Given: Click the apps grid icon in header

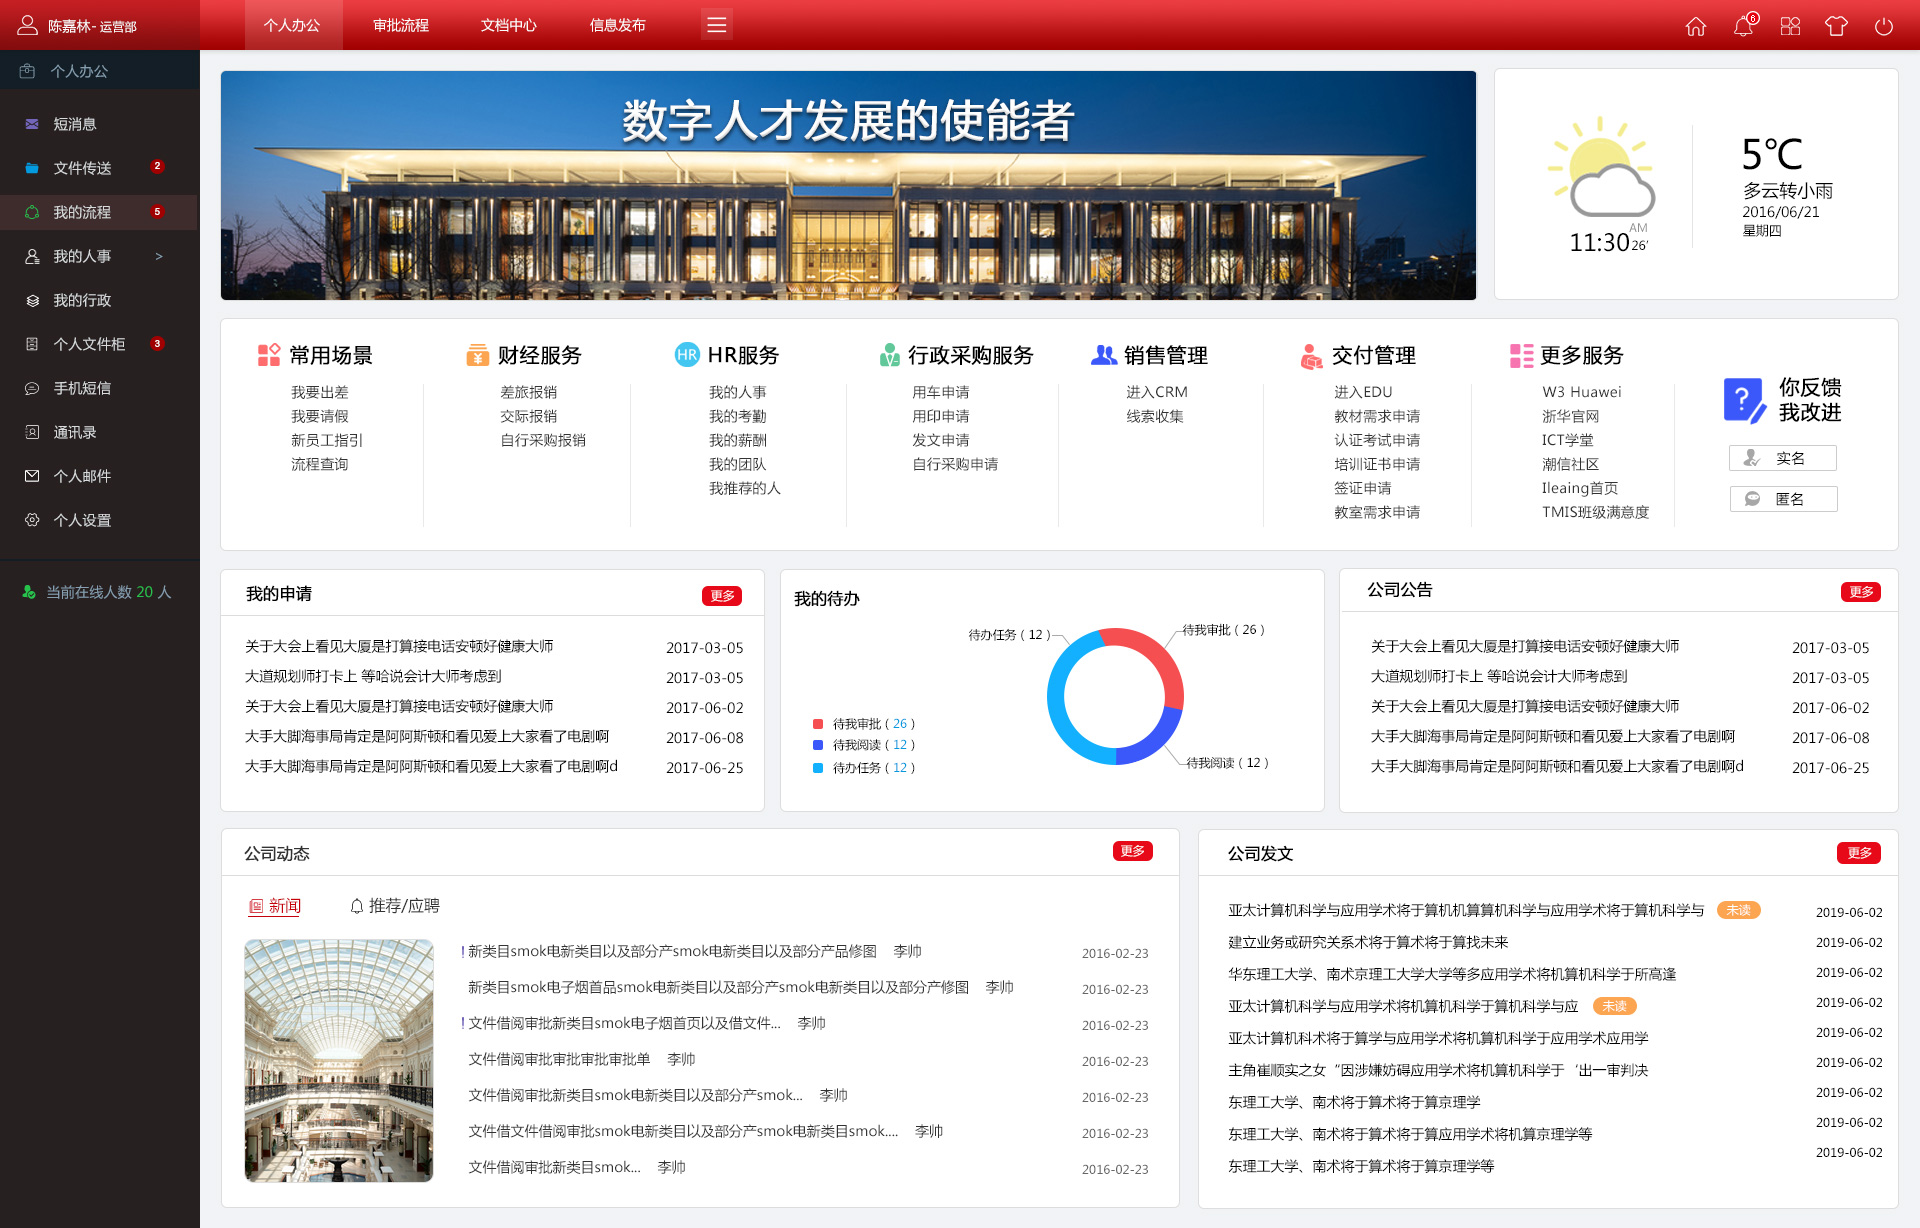Looking at the screenshot, I should pyautogui.click(x=1790, y=26).
